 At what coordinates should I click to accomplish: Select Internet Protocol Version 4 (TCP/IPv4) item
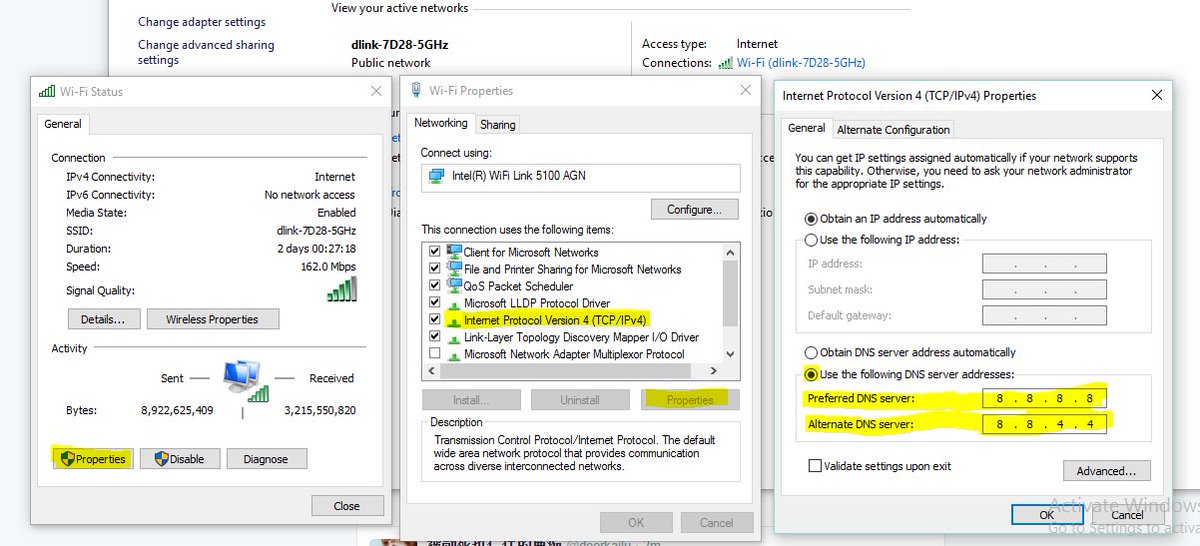(x=556, y=320)
